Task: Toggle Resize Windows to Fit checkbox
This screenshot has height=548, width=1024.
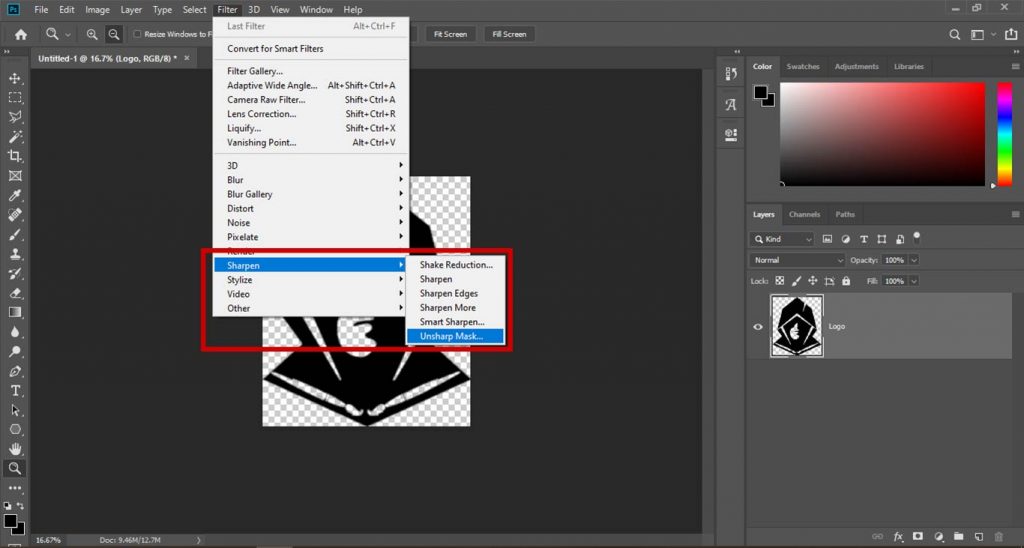Action: (137, 34)
